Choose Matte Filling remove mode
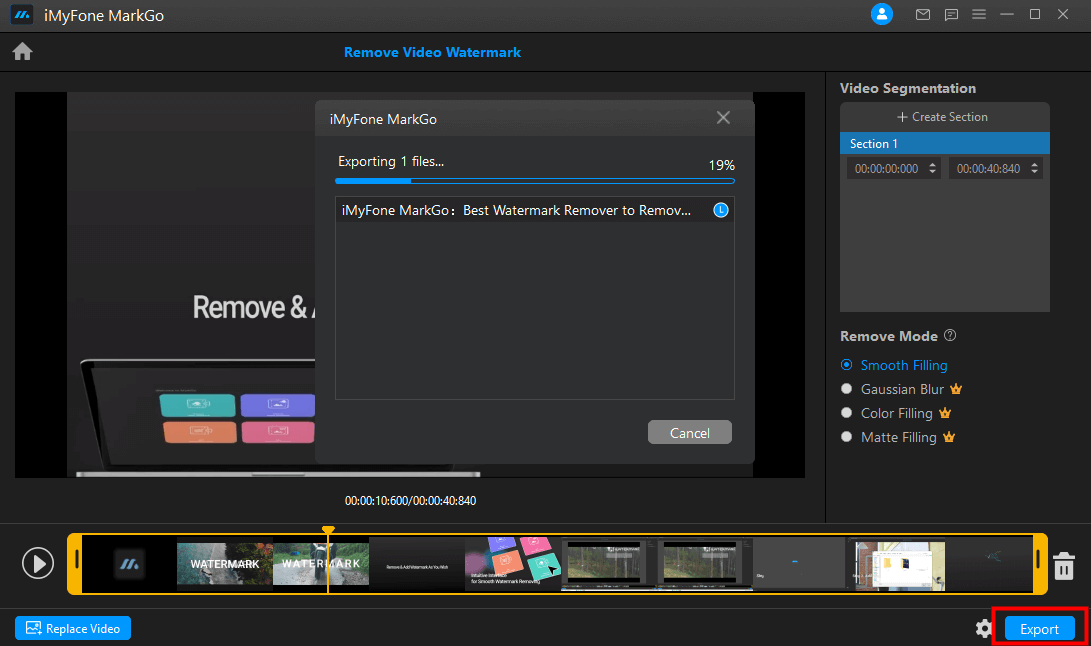1091x646 pixels. click(x=847, y=437)
